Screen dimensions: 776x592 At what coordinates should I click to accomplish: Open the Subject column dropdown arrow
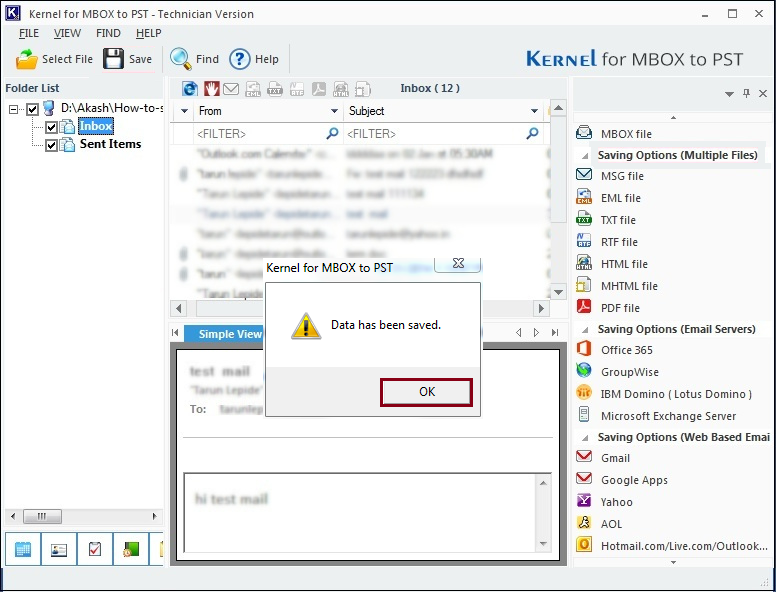click(x=534, y=111)
